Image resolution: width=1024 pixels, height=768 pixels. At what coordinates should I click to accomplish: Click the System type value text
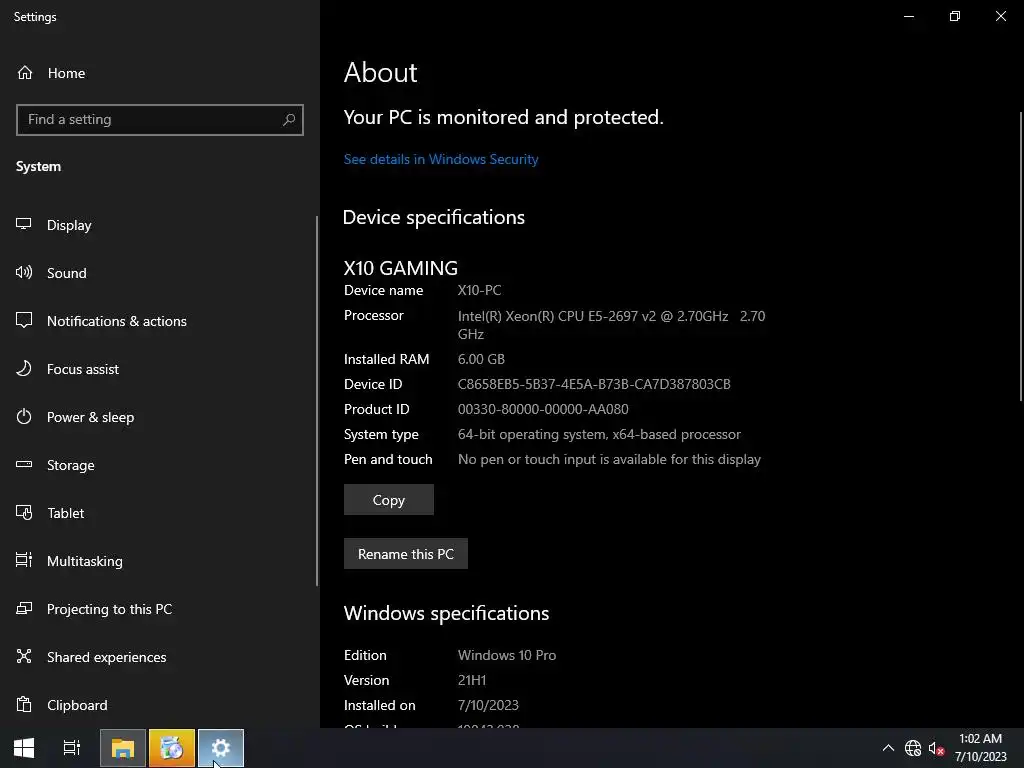(x=599, y=434)
